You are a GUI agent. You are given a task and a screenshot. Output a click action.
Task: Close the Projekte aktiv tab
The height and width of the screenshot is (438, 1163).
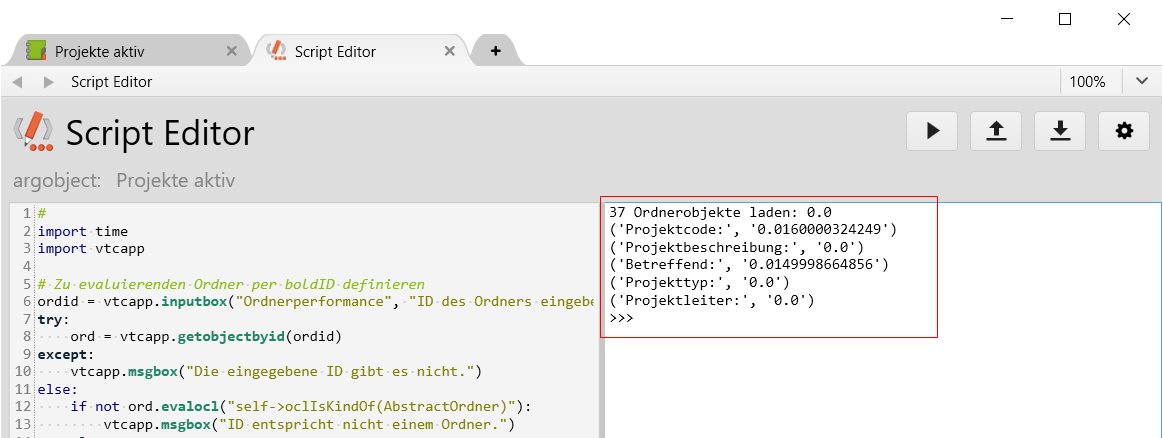pos(232,51)
